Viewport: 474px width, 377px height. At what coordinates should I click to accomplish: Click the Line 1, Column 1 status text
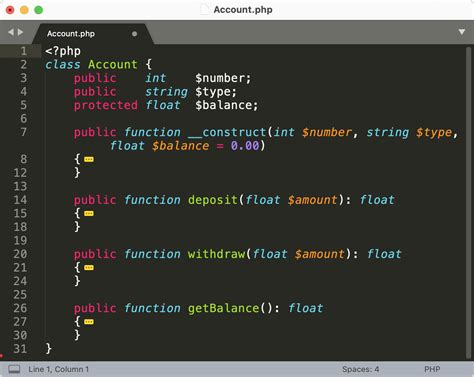point(58,369)
